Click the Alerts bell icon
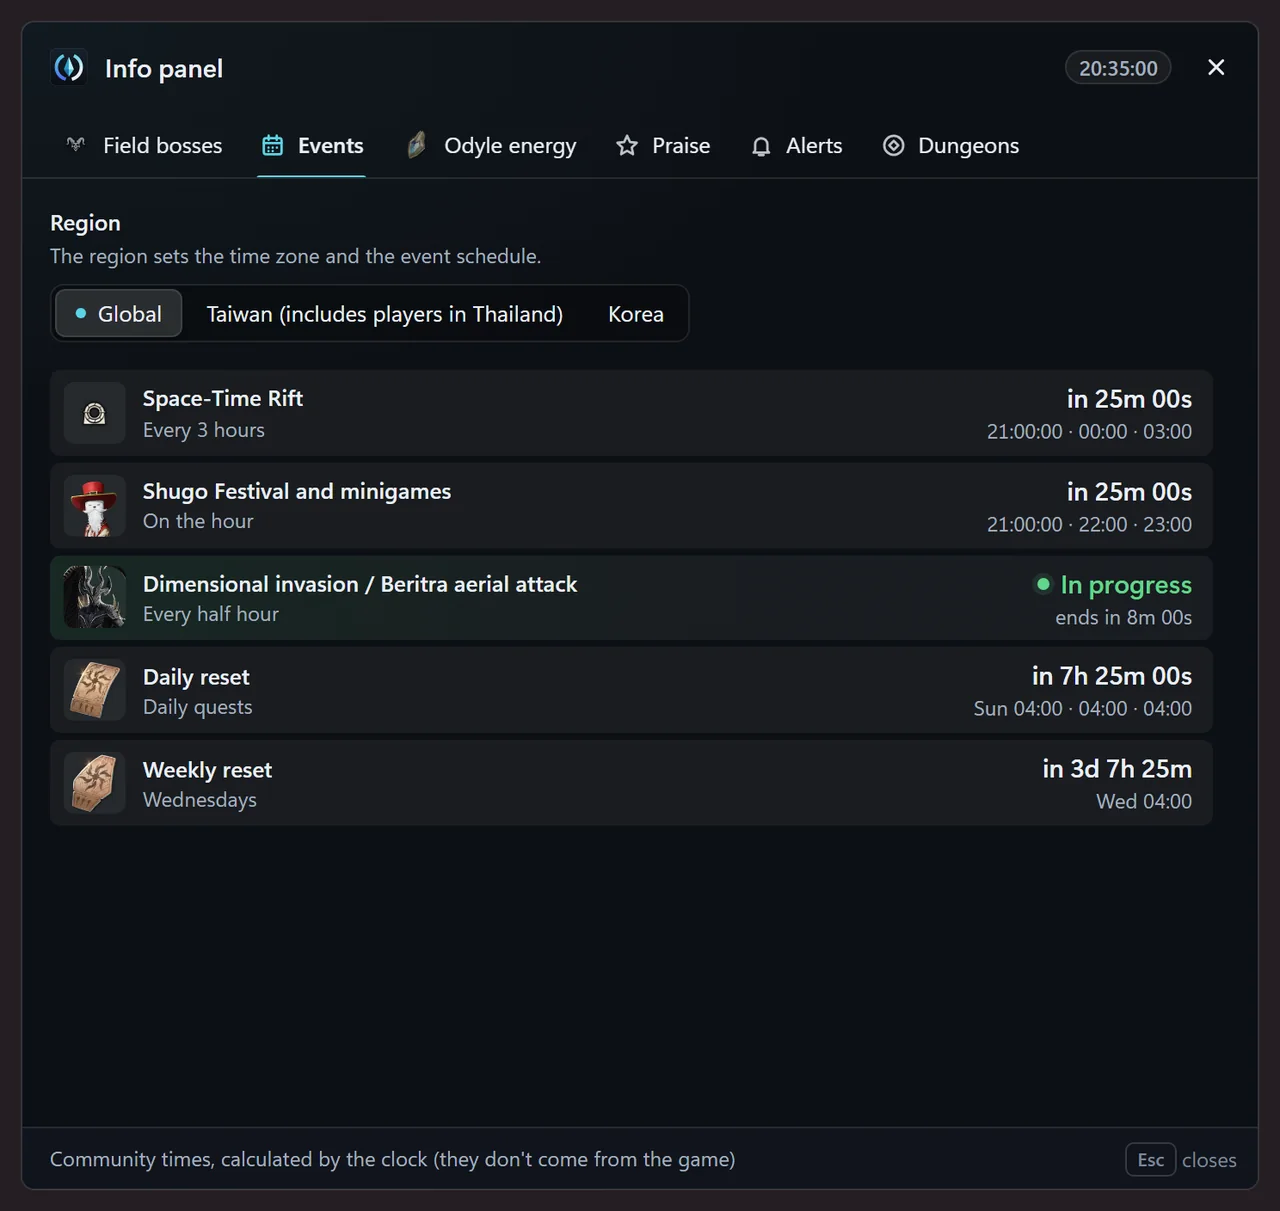The image size is (1280, 1211). 761,146
